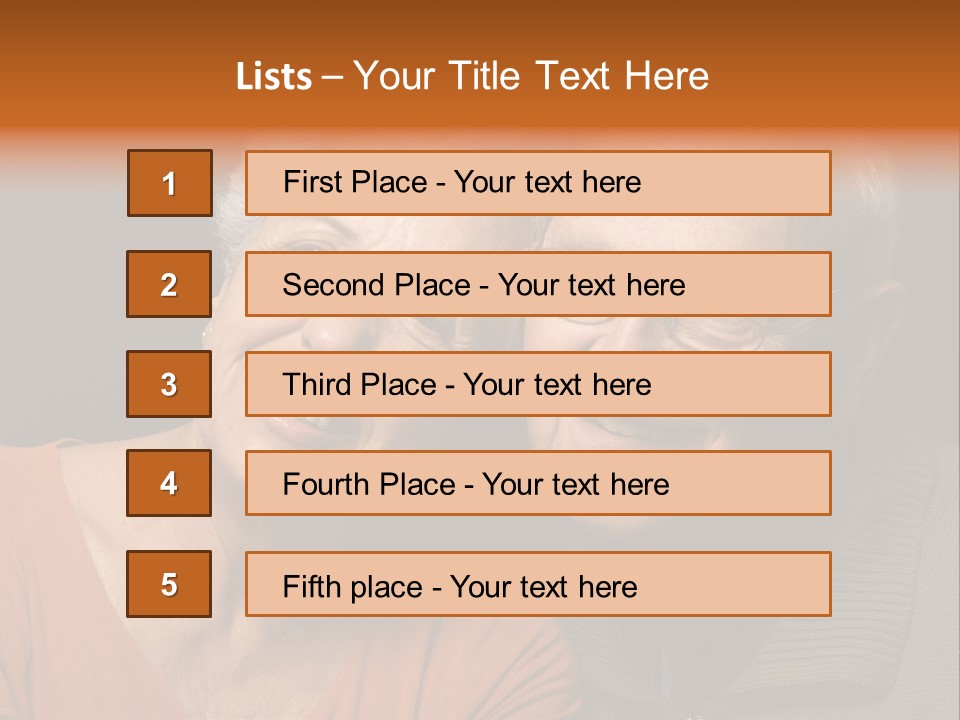Select the 'Fourth Place' list item

(538, 483)
